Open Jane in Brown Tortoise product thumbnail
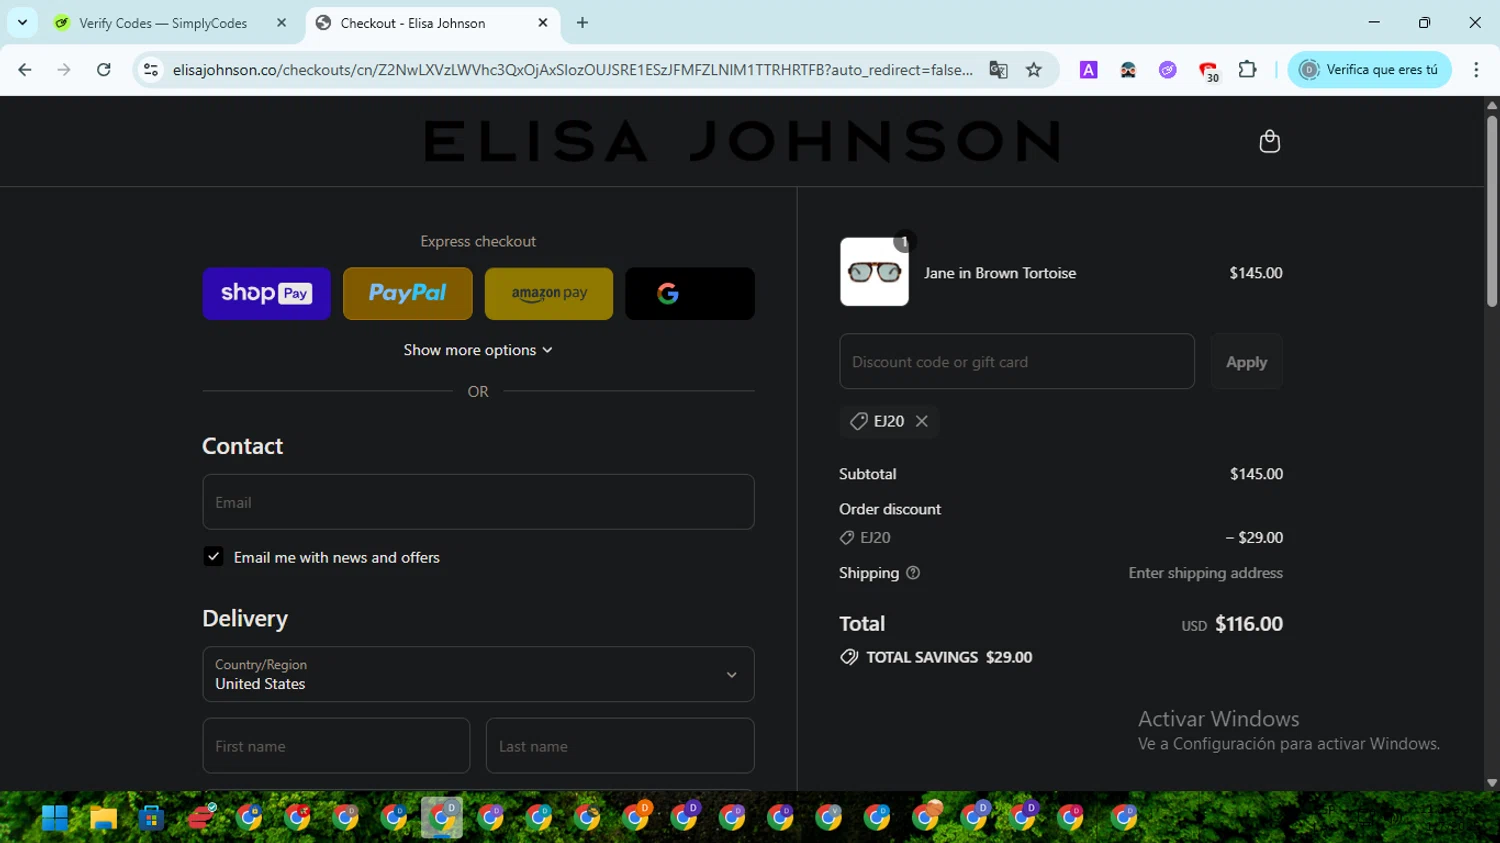 tap(874, 272)
